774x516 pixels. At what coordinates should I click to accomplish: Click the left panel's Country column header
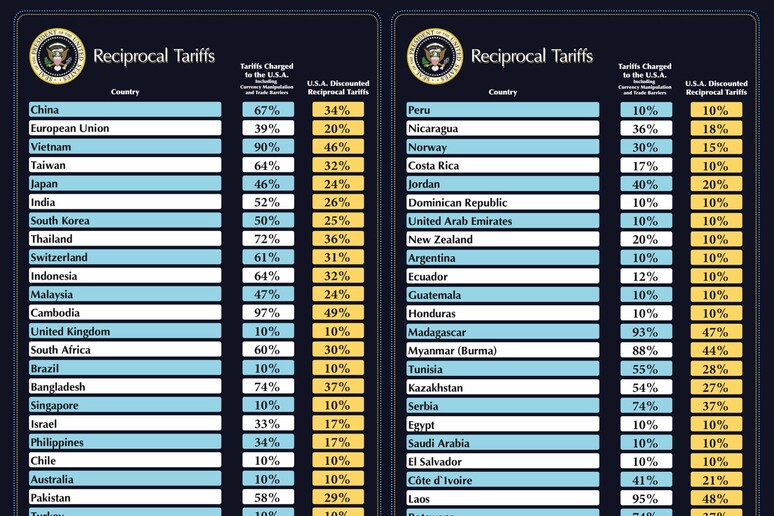(125, 92)
